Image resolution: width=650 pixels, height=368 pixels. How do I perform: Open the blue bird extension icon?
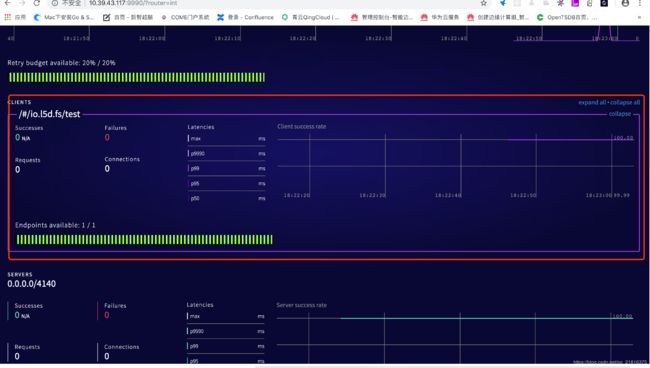[503, 3]
